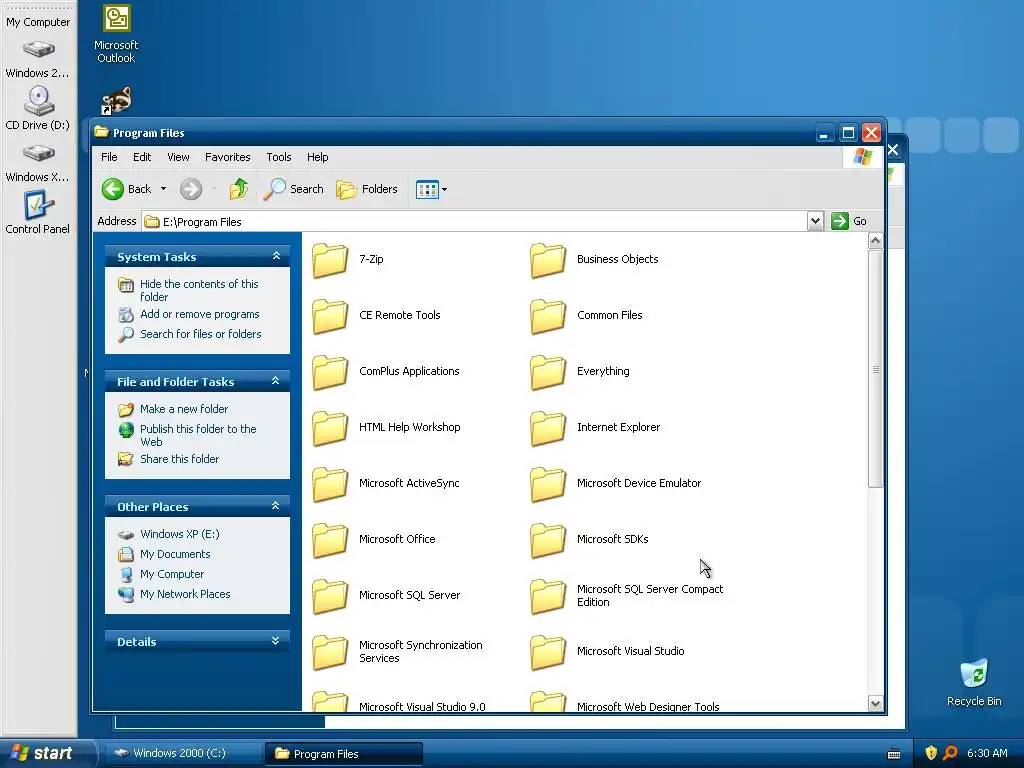Click the vertical scrollbar thumb

(x=875, y=369)
